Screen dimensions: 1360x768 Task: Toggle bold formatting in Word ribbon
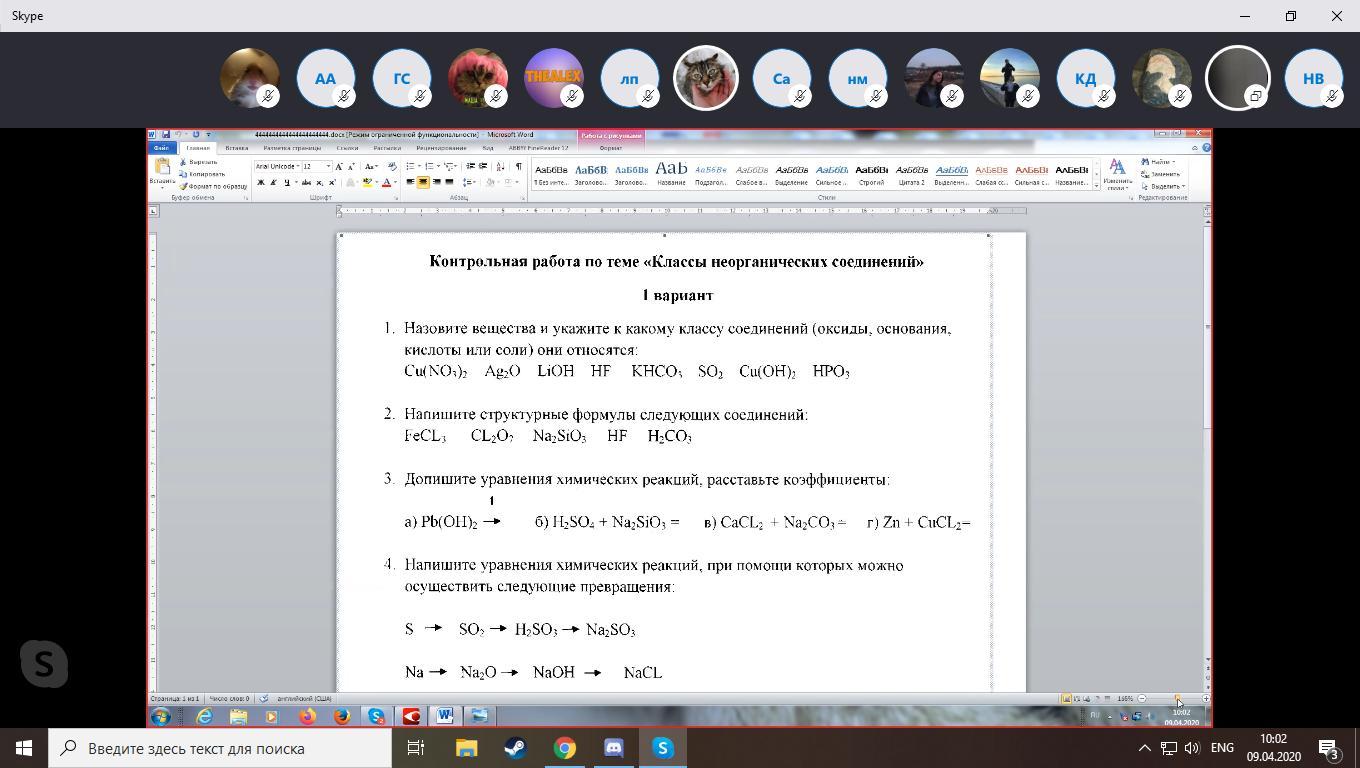tap(261, 182)
